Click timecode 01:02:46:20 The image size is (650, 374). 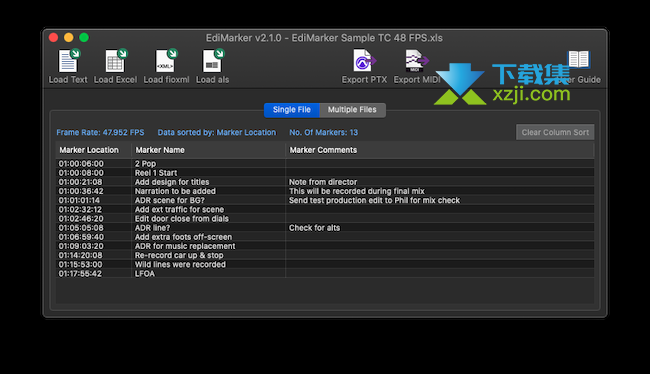81,219
